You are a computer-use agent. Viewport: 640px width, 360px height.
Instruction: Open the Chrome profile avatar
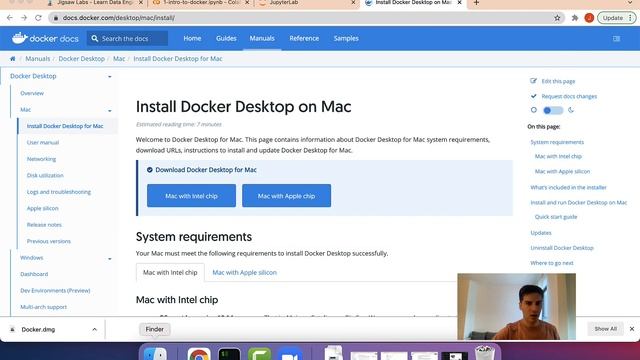click(x=589, y=18)
